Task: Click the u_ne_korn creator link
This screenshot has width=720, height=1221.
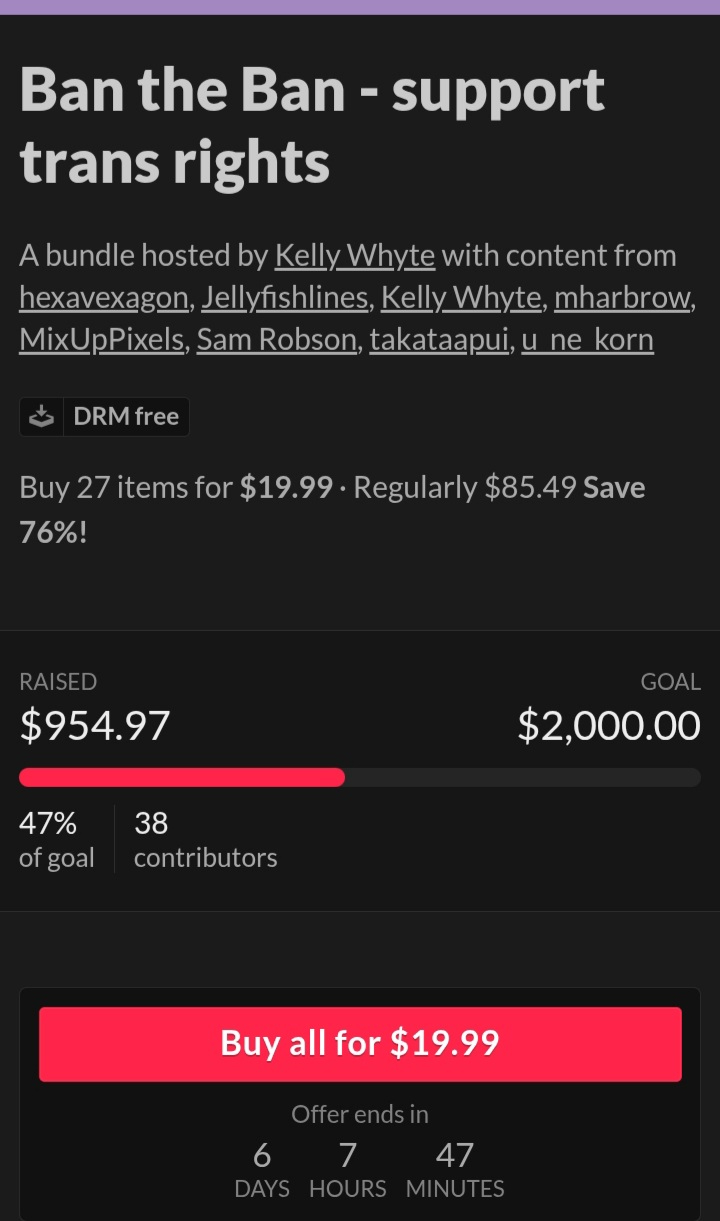Action: click(588, 340)
